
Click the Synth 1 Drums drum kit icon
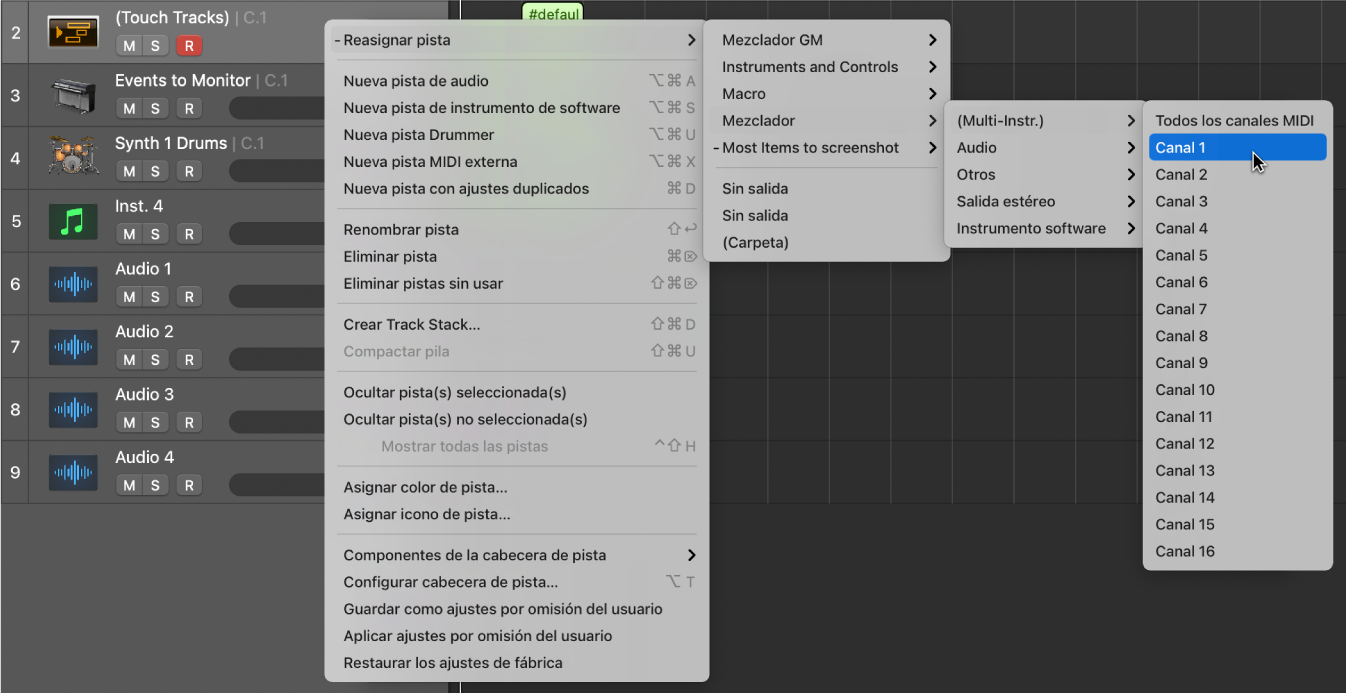click(73, 158)
